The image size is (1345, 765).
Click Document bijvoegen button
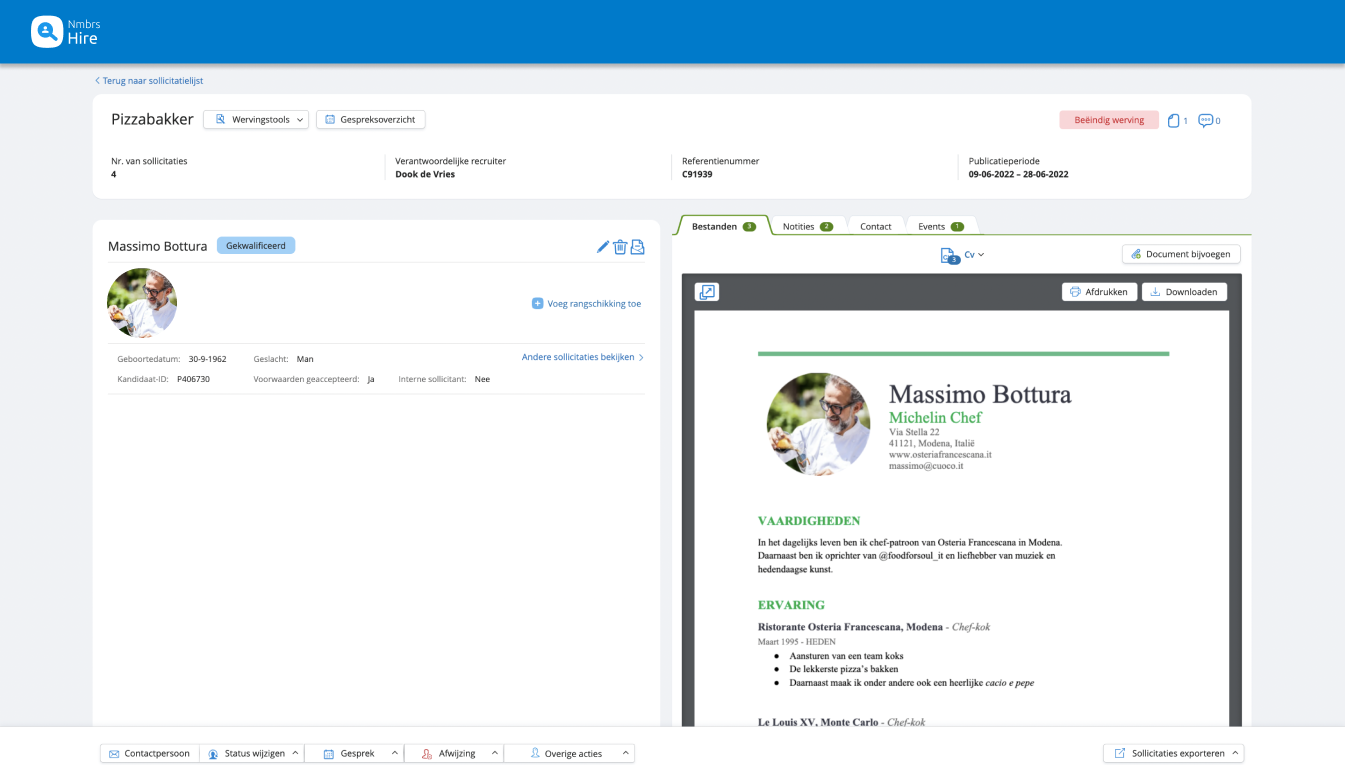[x=1181, y=254]
